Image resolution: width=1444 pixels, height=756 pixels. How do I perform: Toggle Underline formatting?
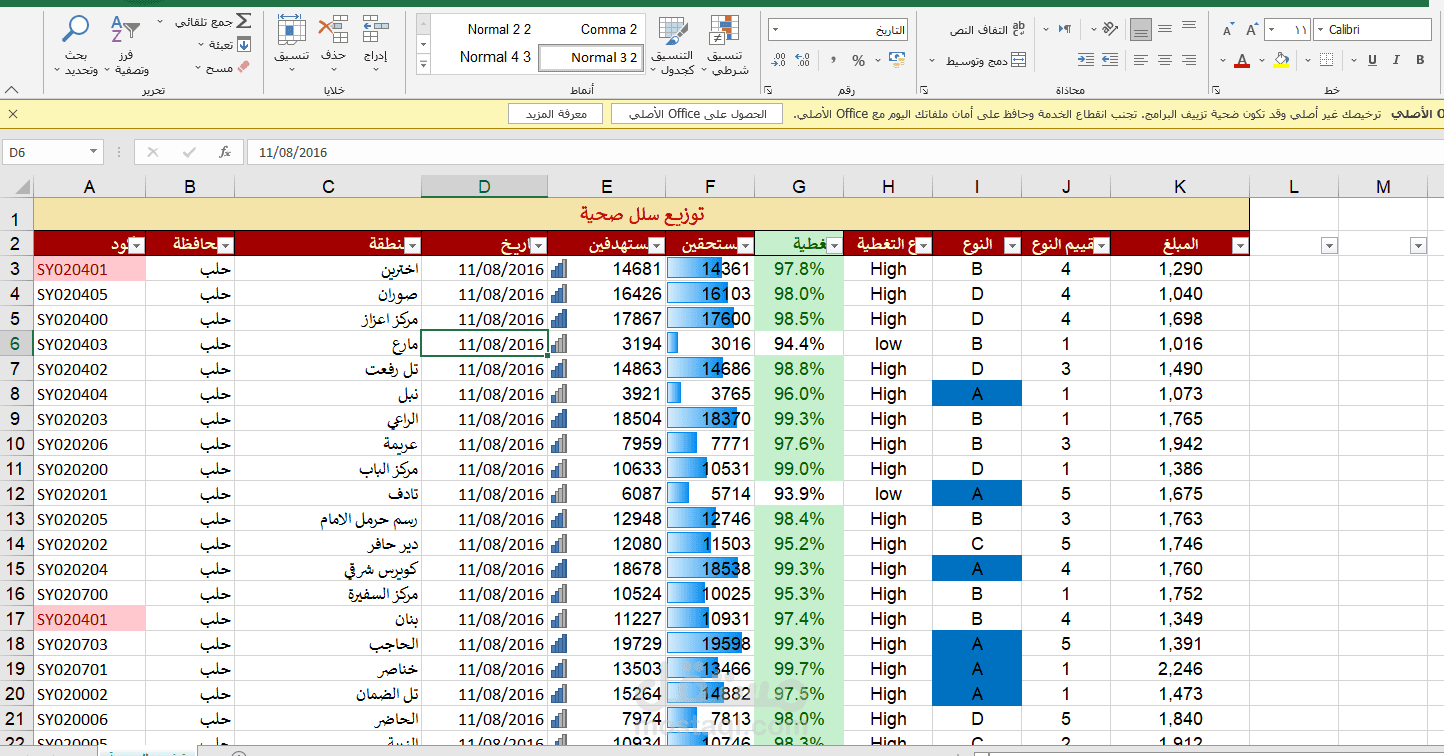(x=1372, y=59)
